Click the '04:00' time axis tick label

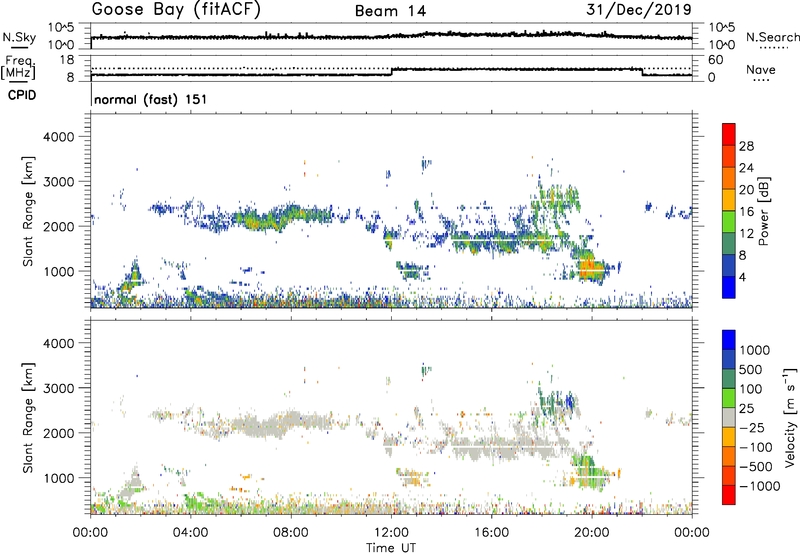coord(191,533)
